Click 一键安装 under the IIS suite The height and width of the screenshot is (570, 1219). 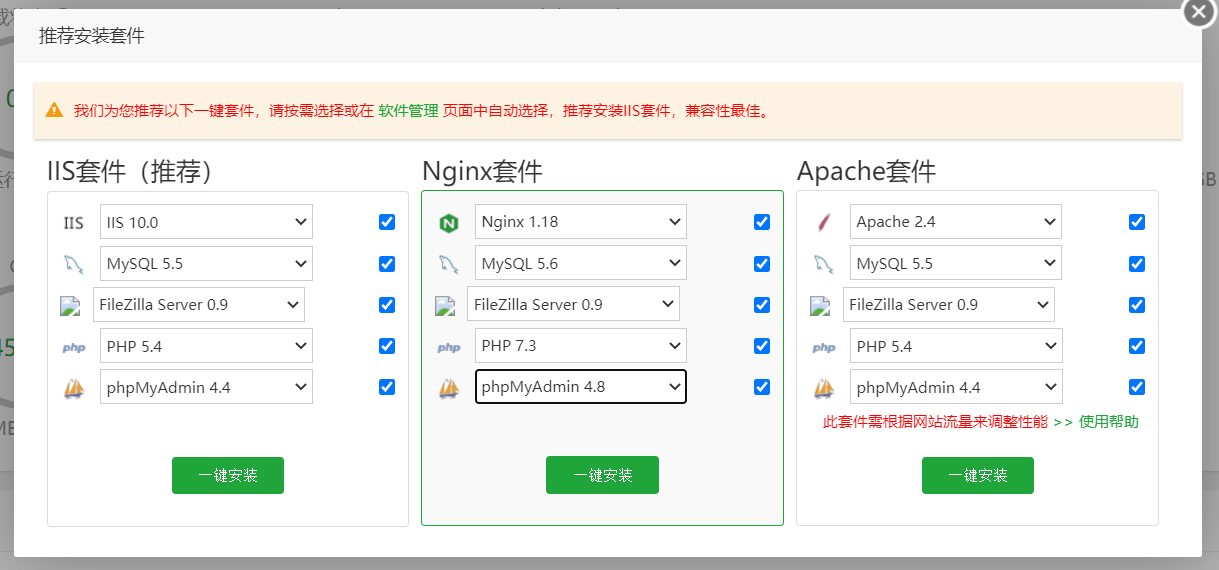click(228, 475)
